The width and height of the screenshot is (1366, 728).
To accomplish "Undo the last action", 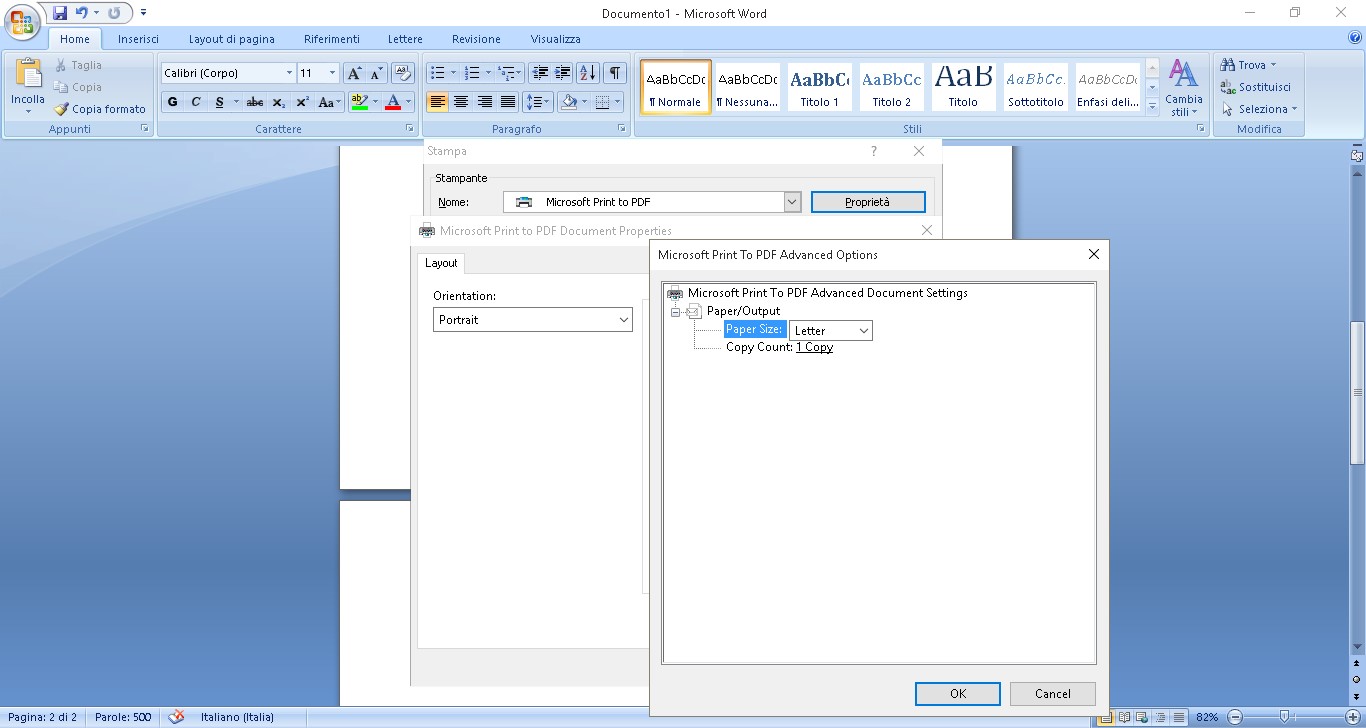I will 82,13.
